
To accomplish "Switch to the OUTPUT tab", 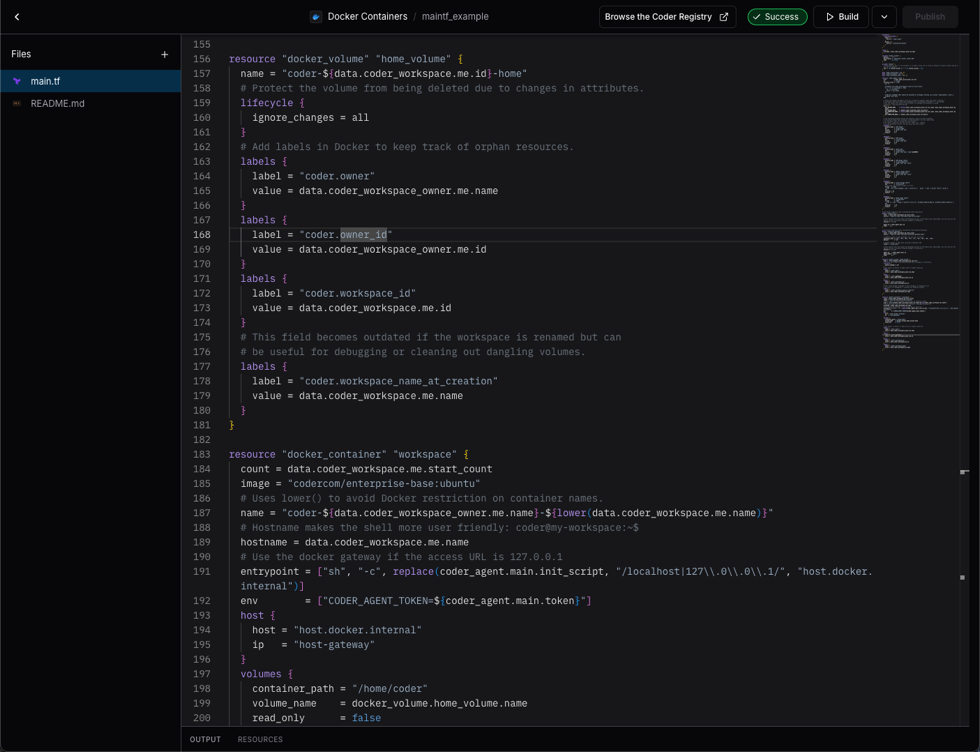I will coord(205,739).
